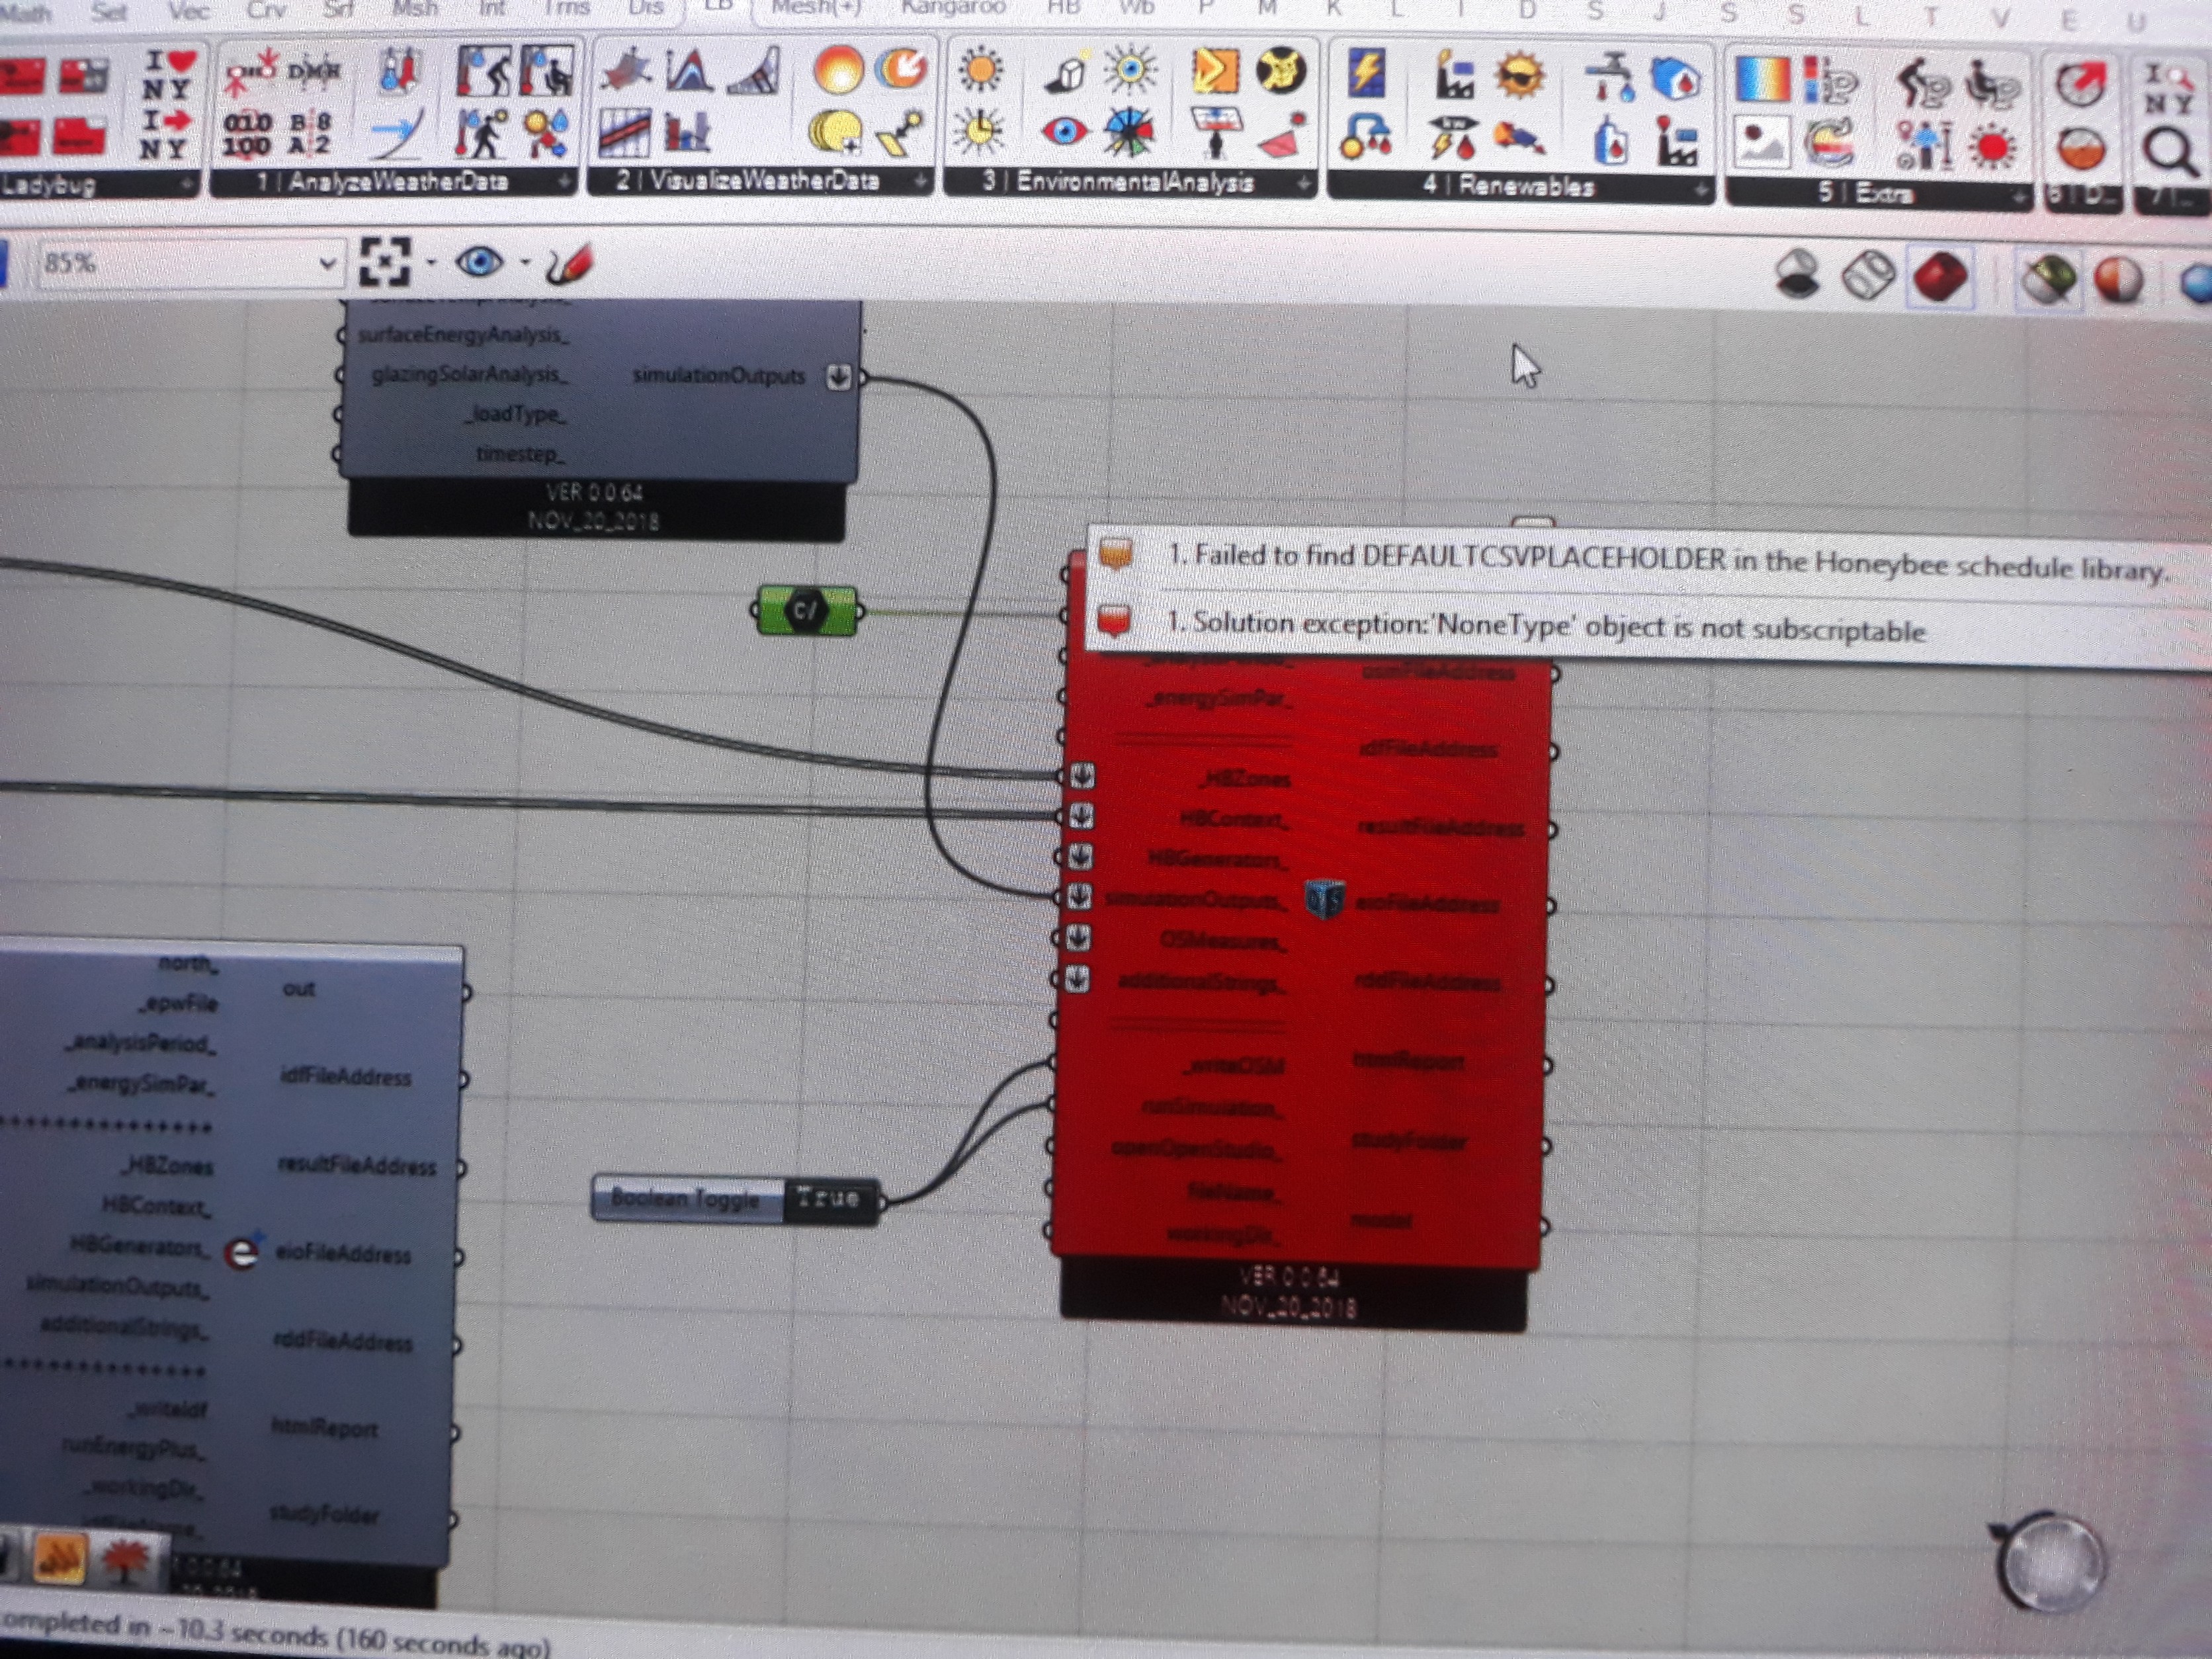Enable shaded preview with the red geometry icon

(x=1940, y=276)
